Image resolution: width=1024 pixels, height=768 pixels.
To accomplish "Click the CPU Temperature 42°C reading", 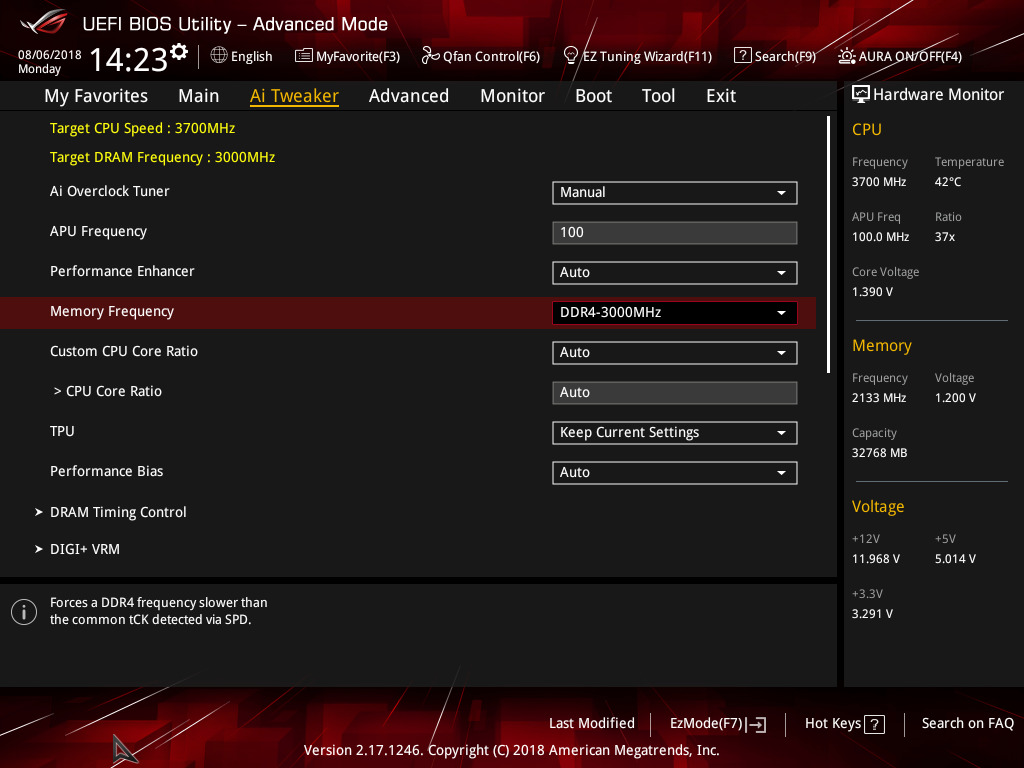I will pos(948,182).
